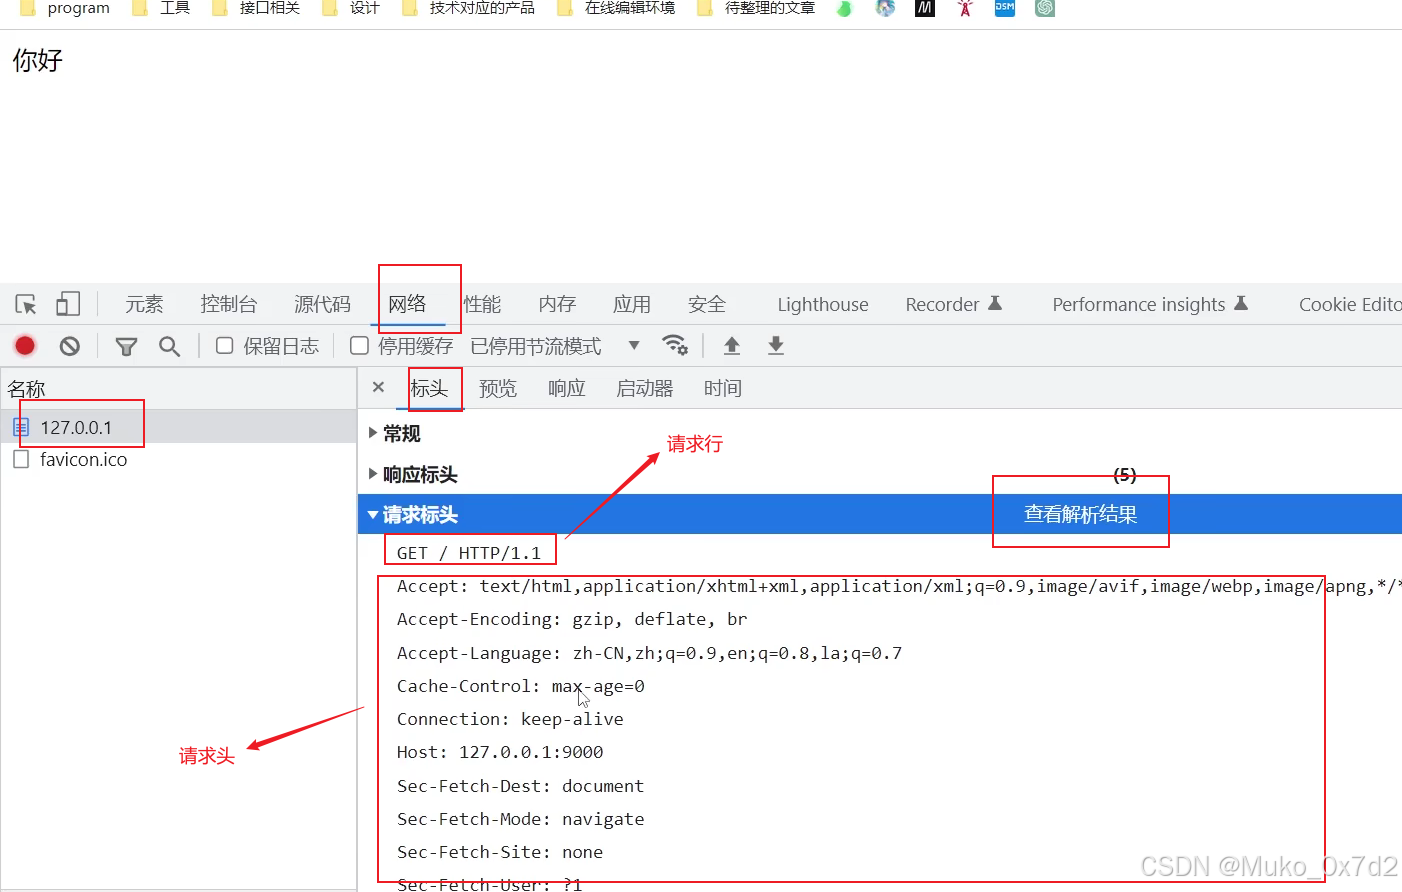Click the red figure bookmark icon

965,8
